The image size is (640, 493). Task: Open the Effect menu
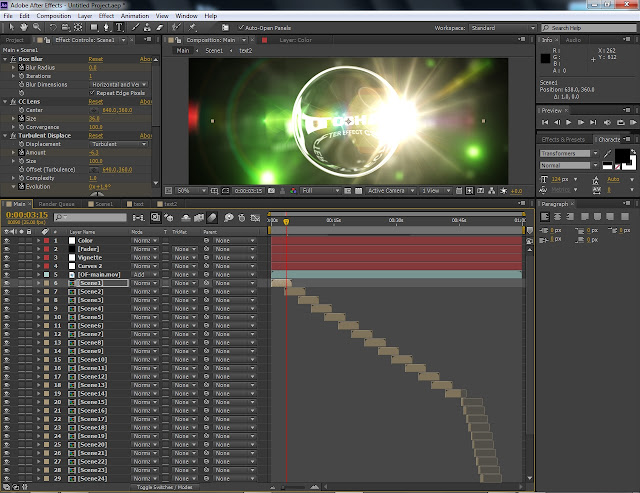click(106, 16)
